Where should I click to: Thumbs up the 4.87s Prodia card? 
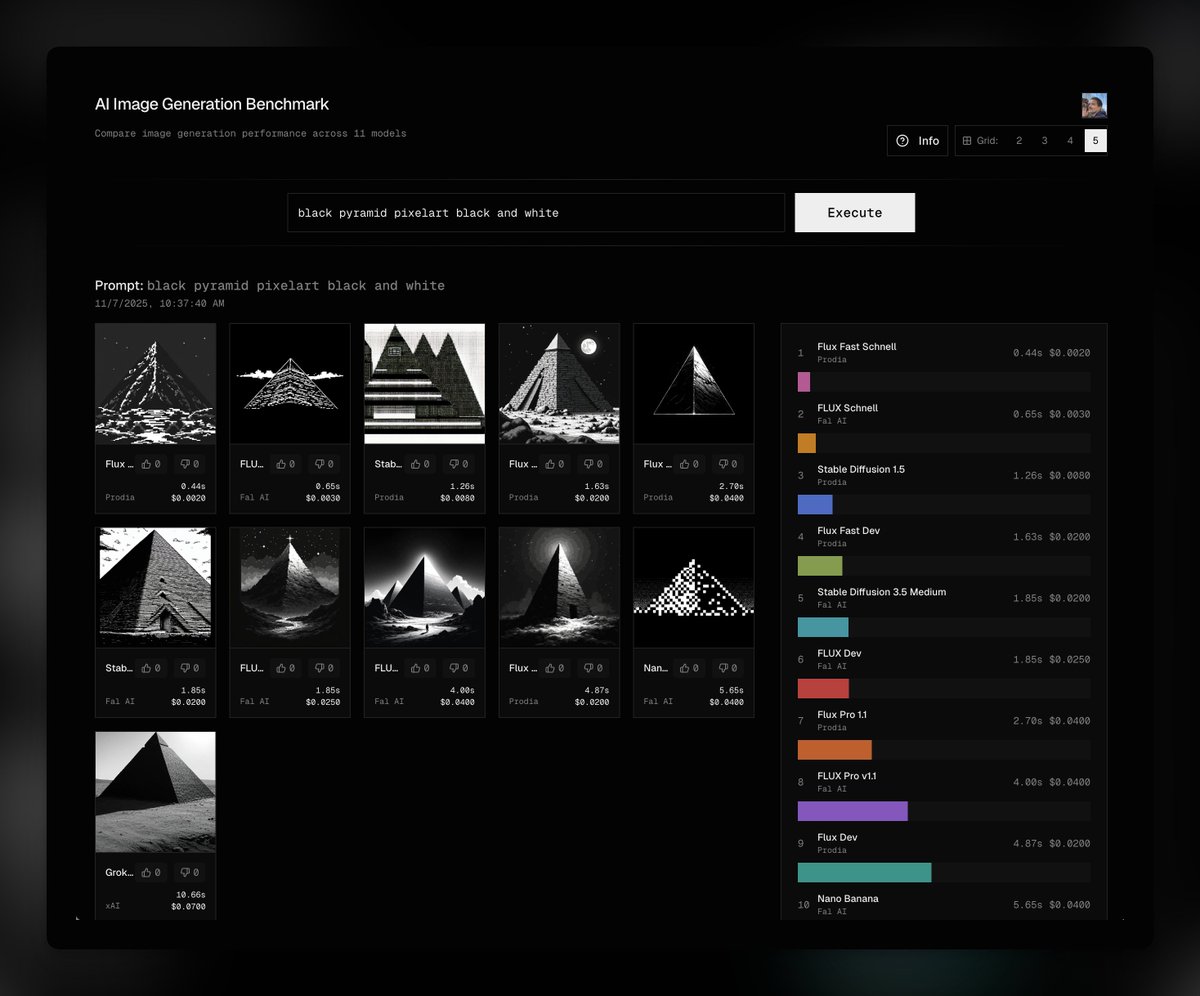tap(556, 668)
